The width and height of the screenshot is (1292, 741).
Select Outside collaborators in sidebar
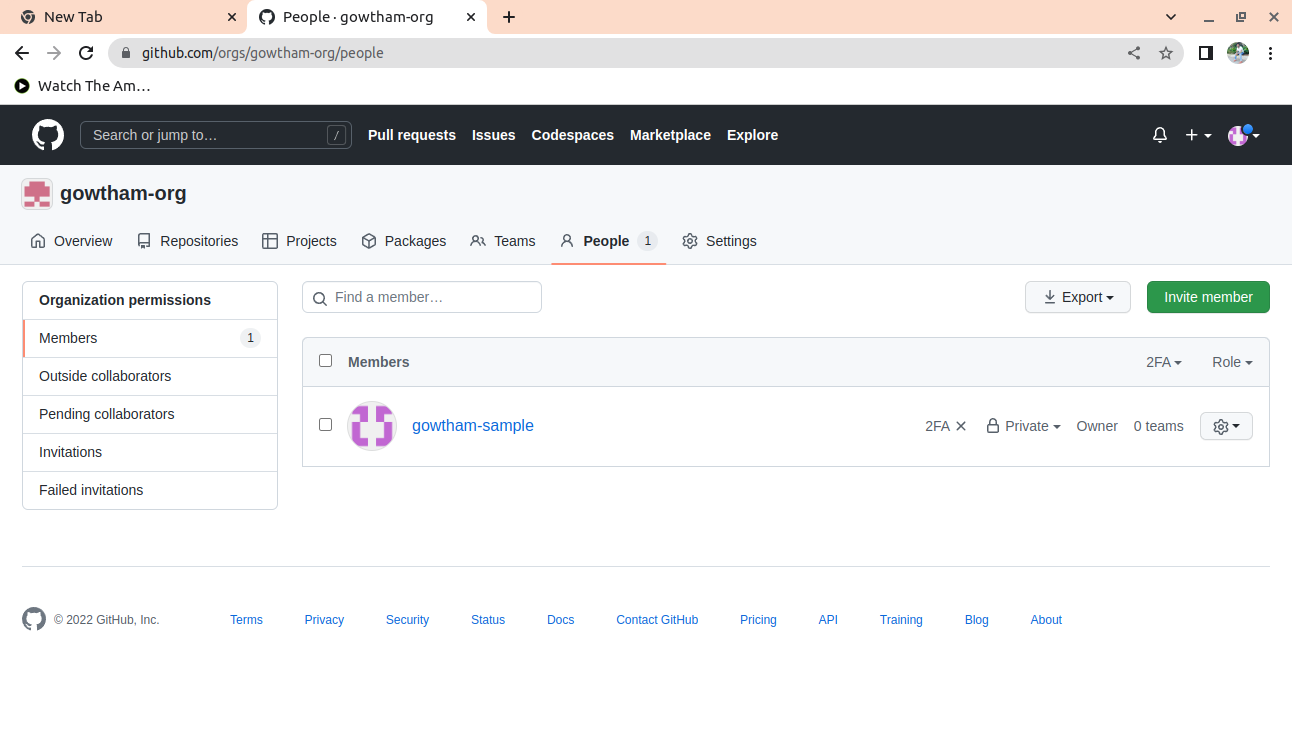(105, 376)
